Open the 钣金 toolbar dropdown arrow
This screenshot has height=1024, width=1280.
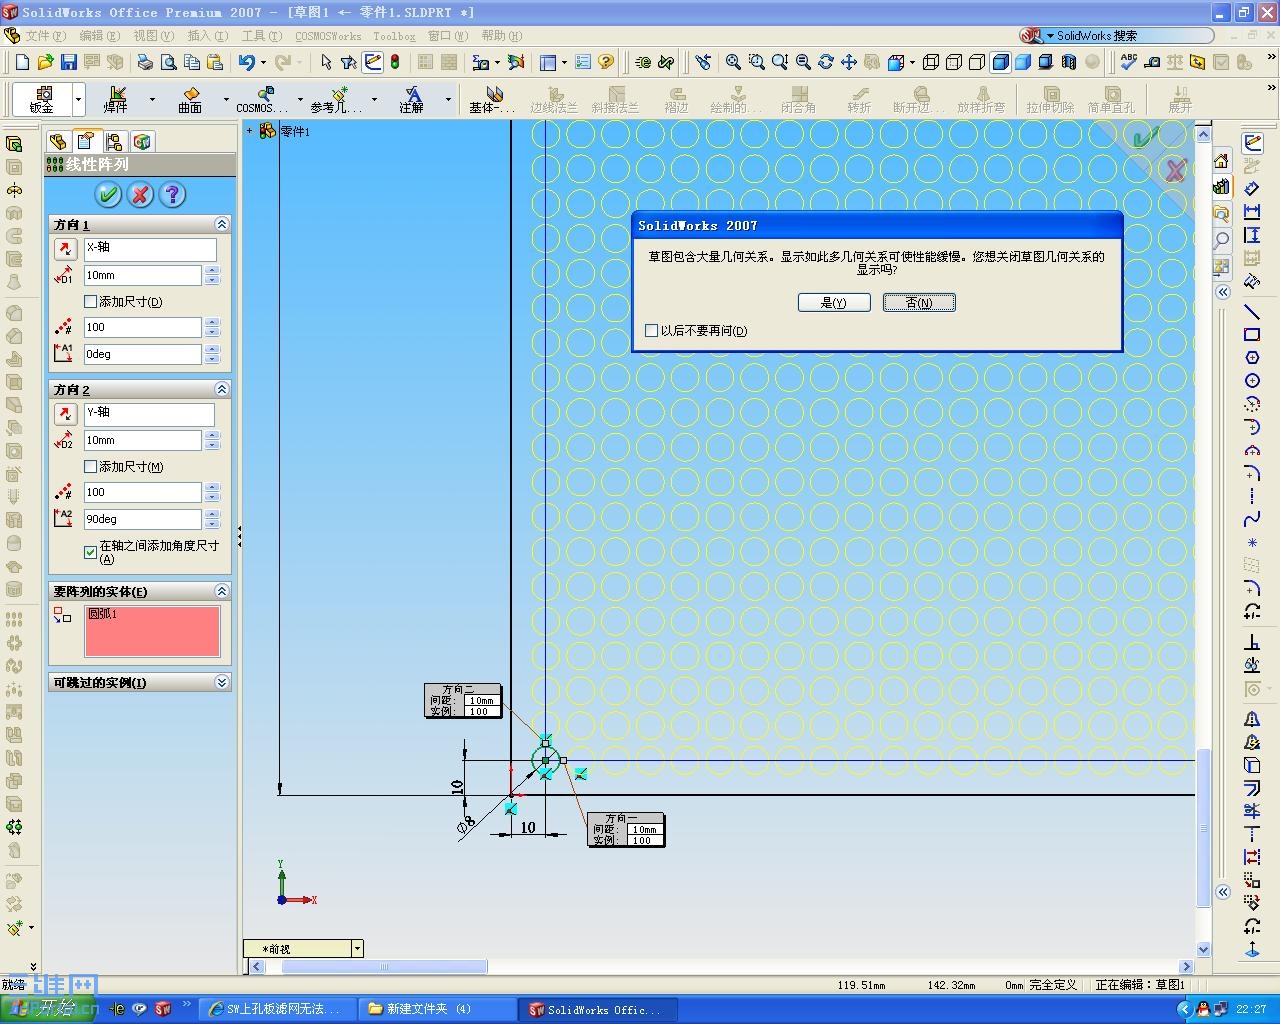pyautogui.click(x=79, y=100)
